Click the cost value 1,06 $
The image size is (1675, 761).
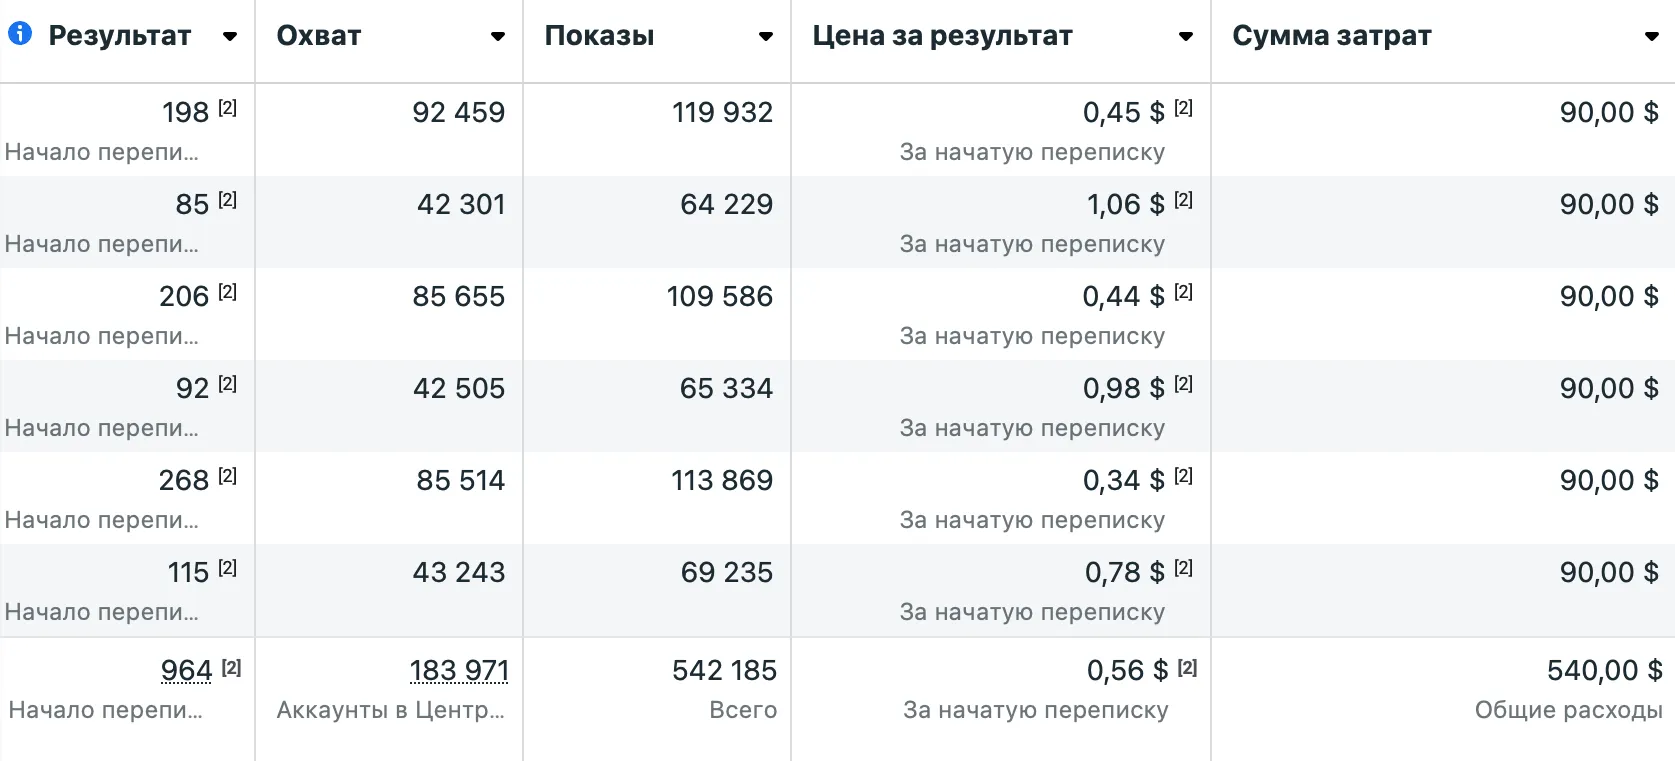point(1123,204)
